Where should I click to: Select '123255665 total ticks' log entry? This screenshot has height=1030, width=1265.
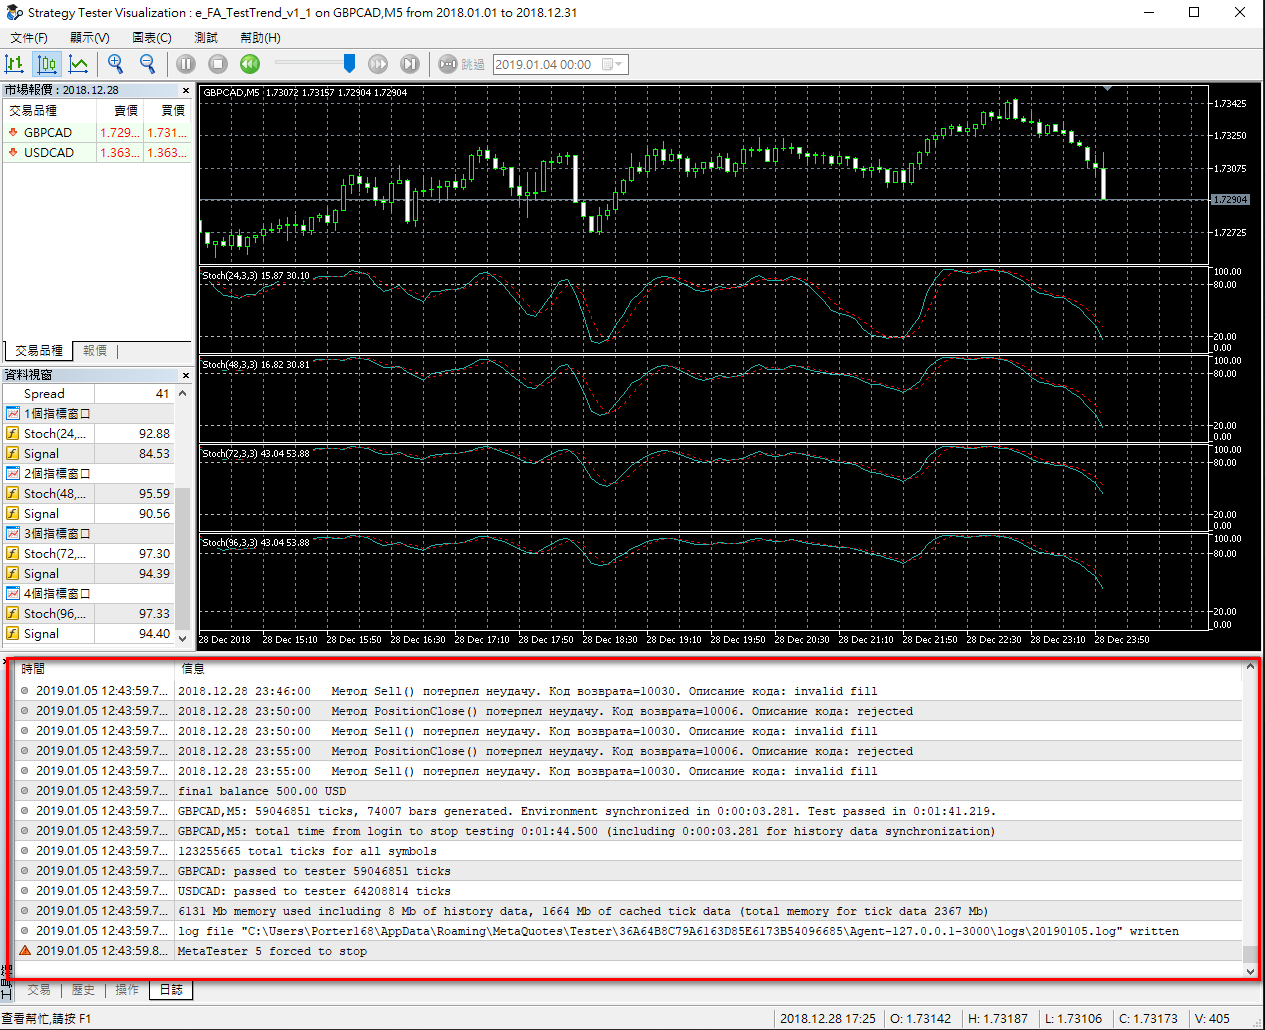(x=629, y=850)
